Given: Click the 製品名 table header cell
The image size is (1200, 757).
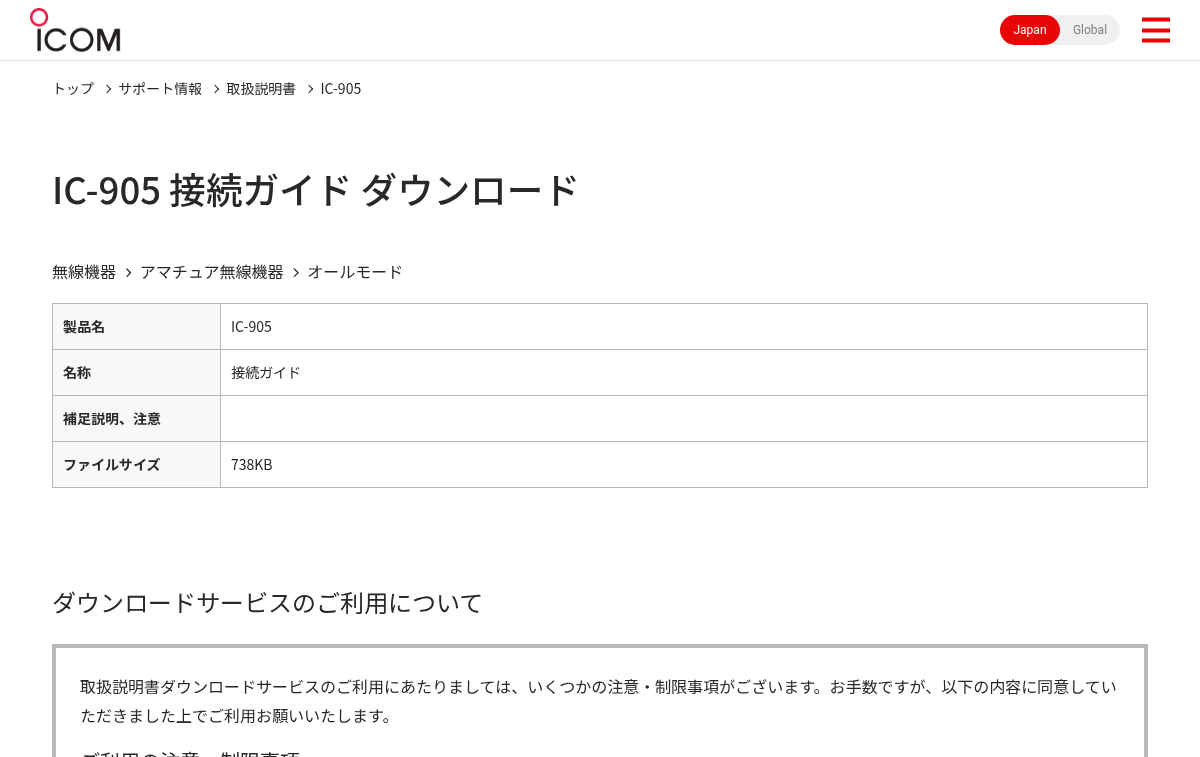Looking at the screenshot, I should 136,327.
